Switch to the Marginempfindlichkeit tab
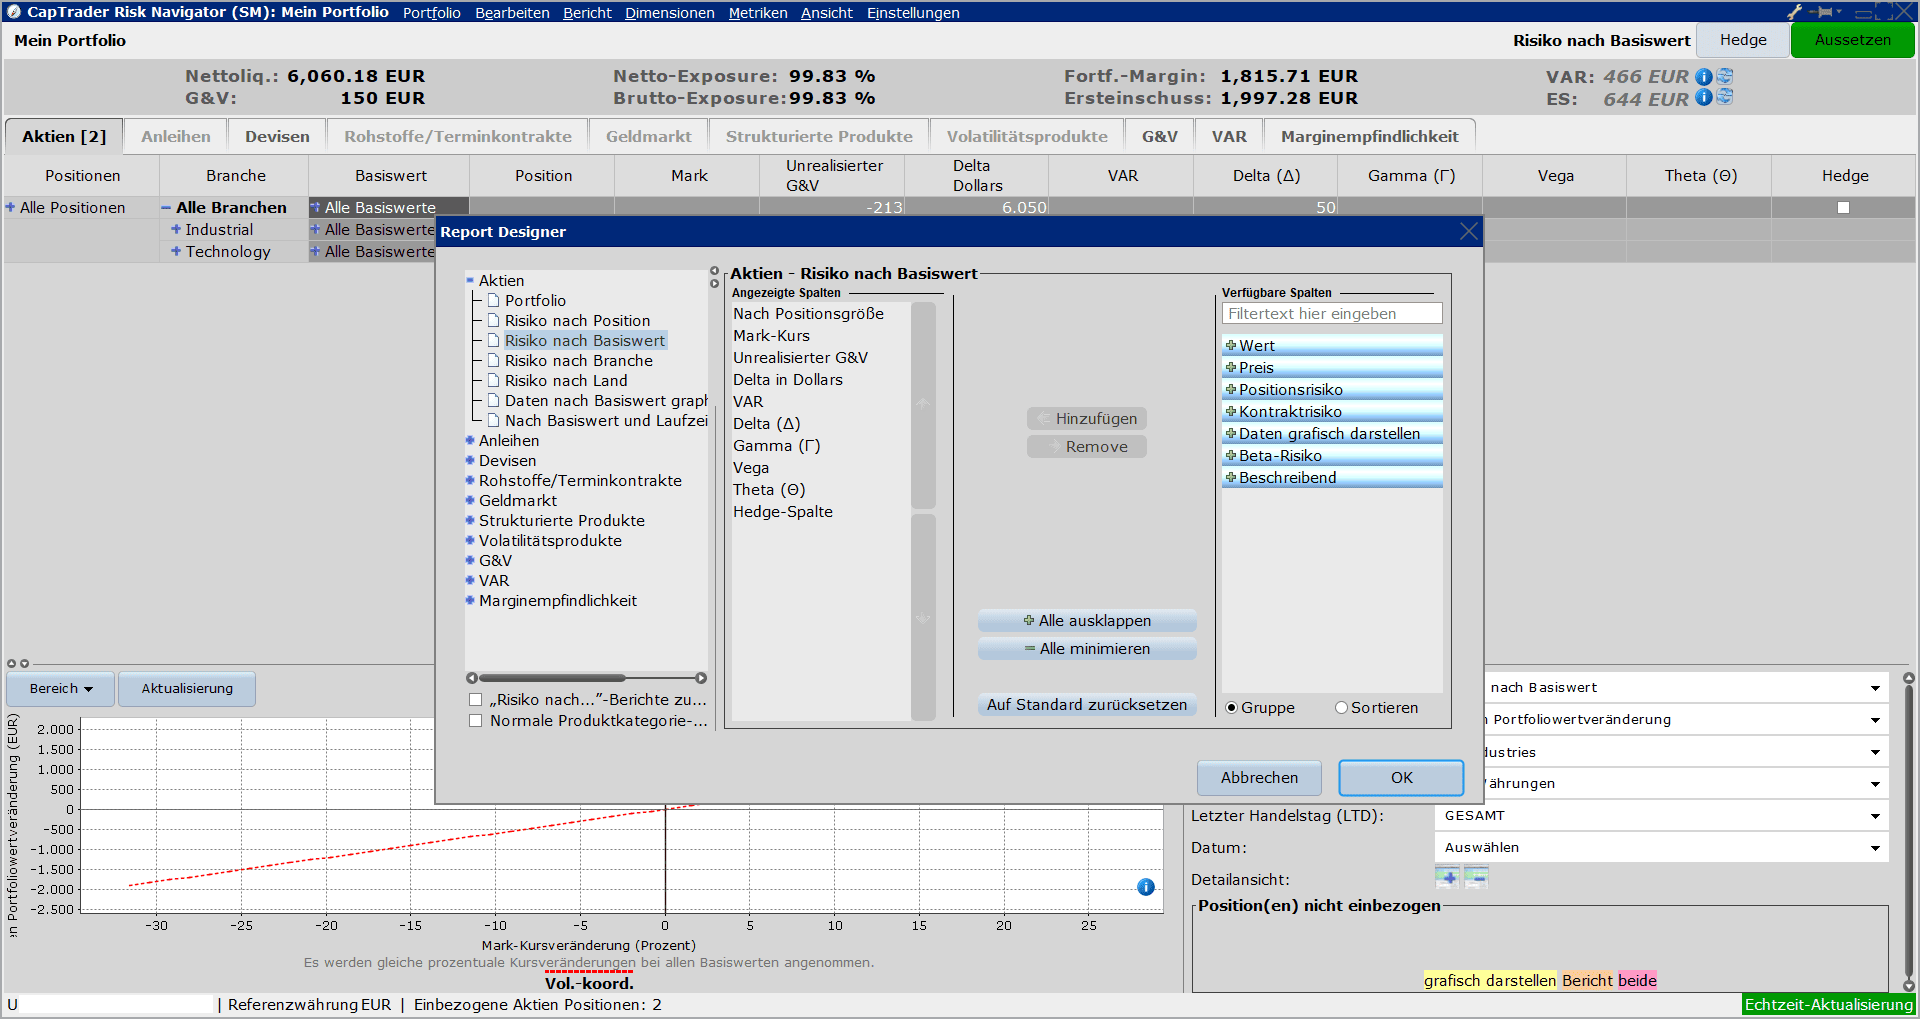The image size is (1920, 1019). 1369,137
